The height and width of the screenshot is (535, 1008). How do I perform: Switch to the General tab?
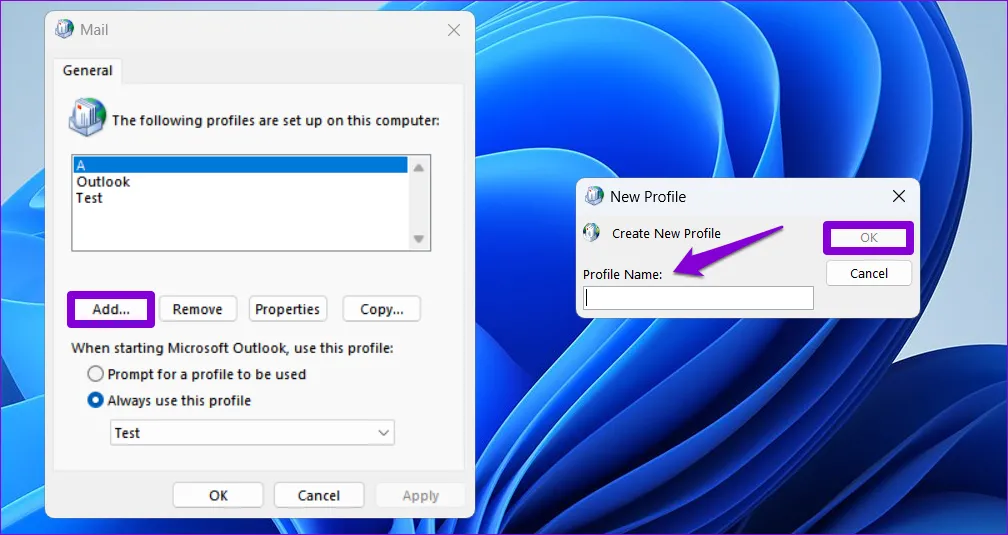pyautogui.click(x=88, y=71)
